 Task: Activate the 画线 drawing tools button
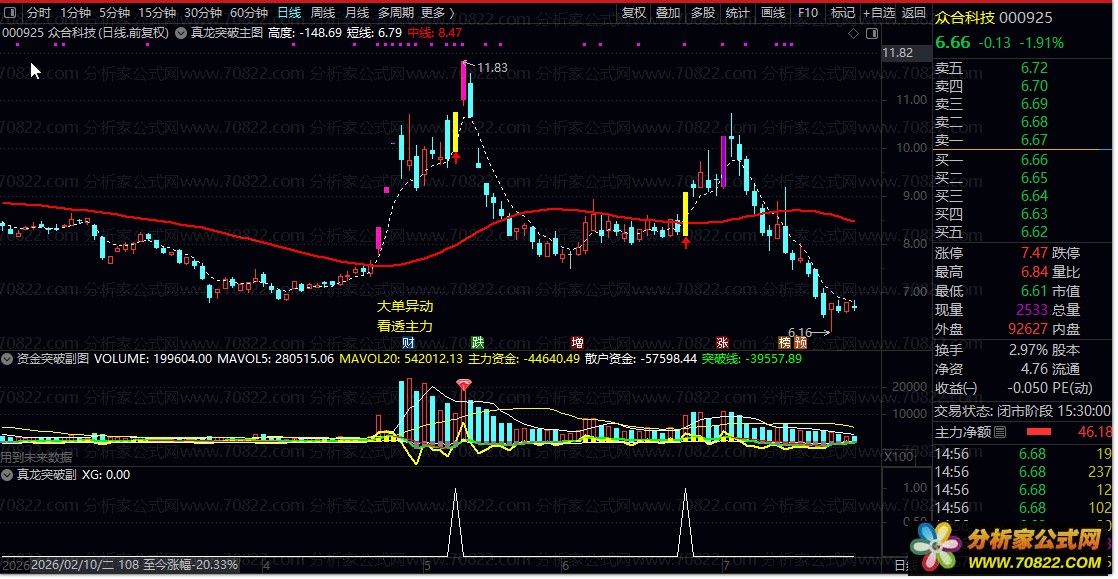773,12
